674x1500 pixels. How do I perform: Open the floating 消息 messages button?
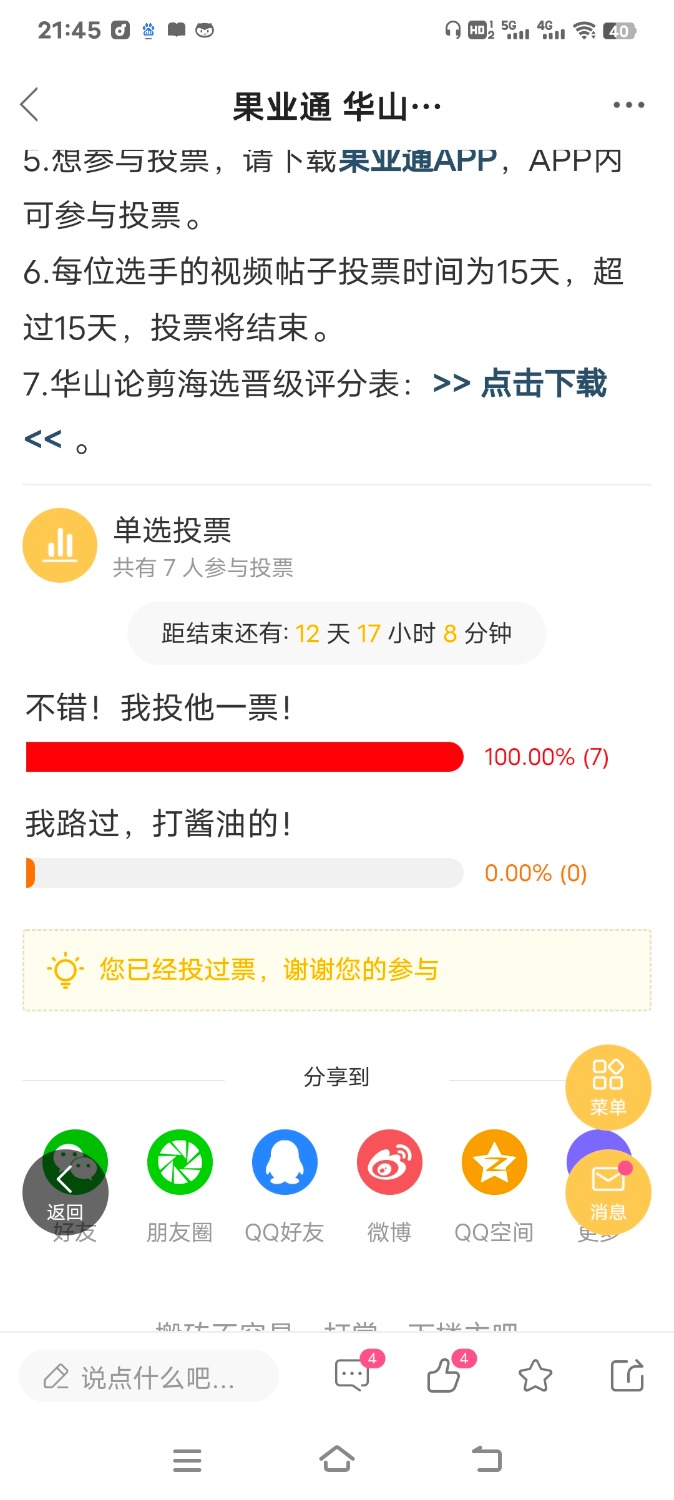[x=608, y=1192]
